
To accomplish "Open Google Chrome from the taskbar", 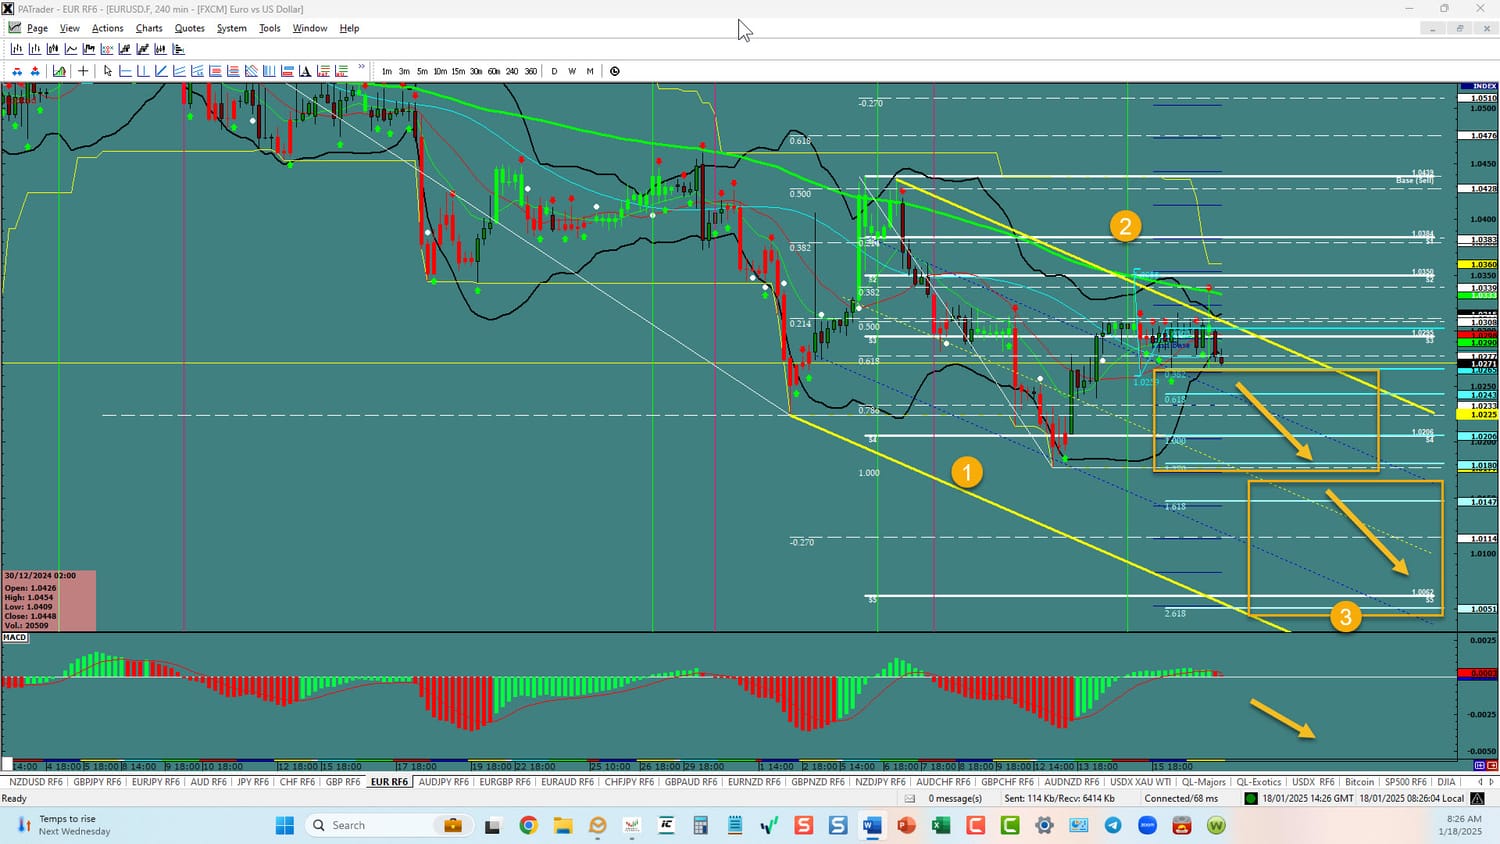I will [x=528, y=825].
